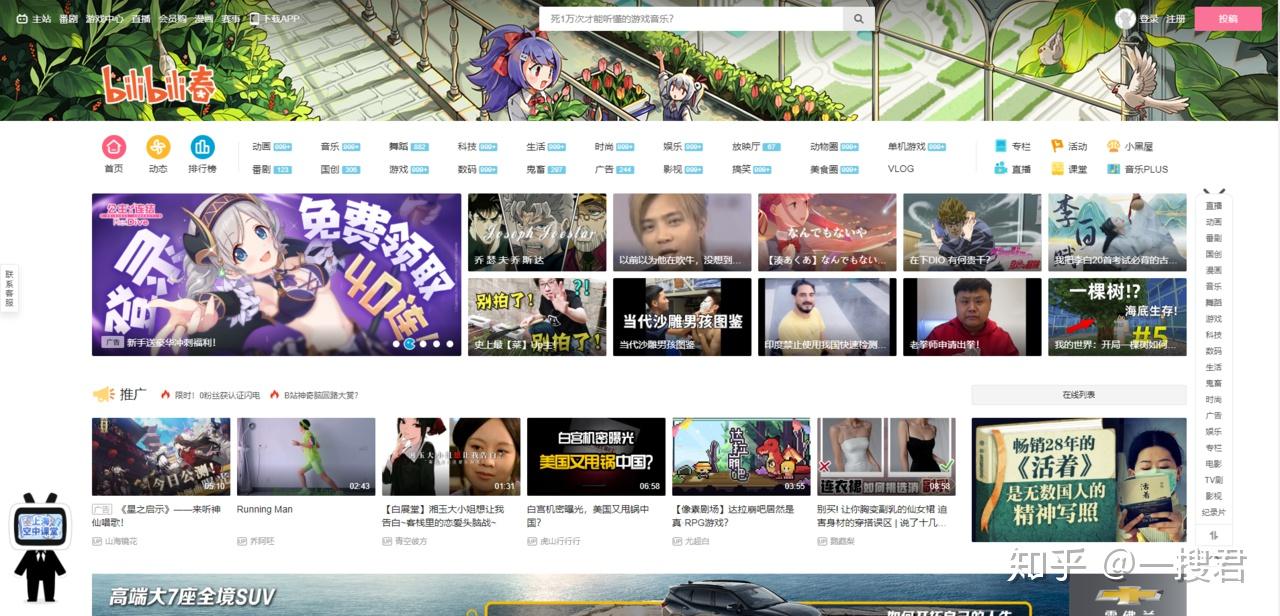
Task: Select the 美食圈 channel
Action: (834, 169)
